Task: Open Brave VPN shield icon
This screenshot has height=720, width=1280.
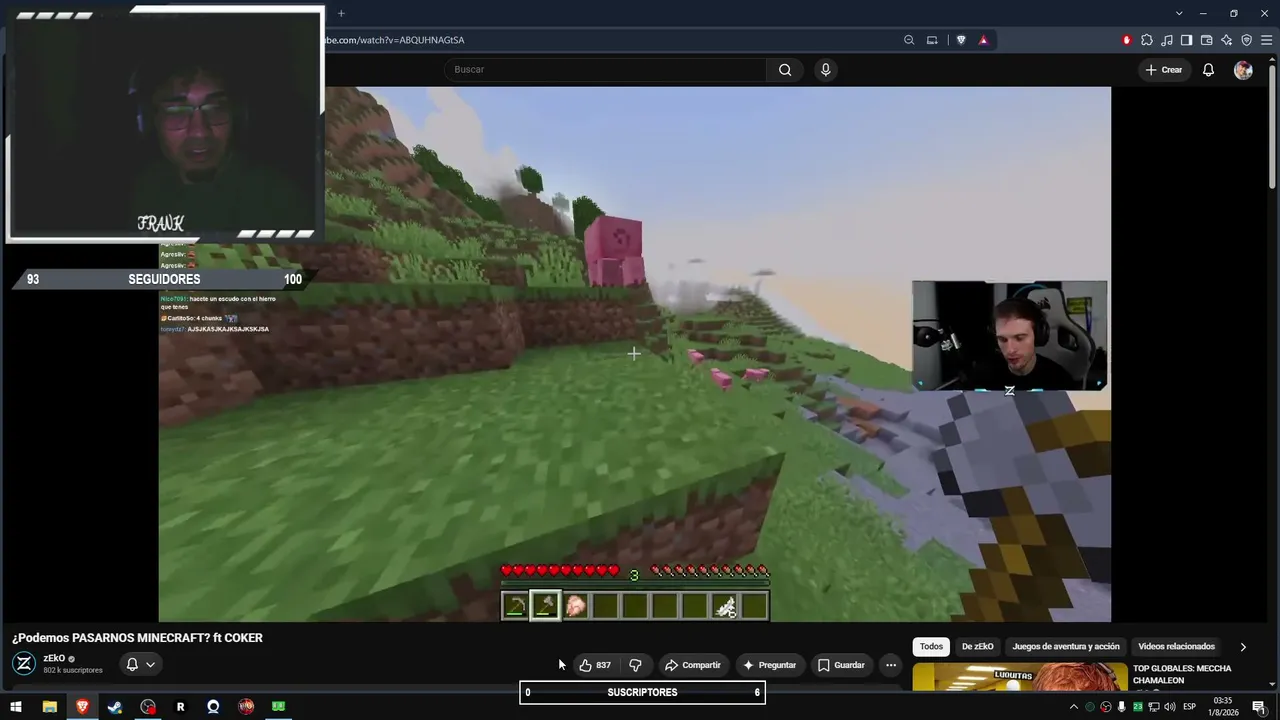Action: (x=1247, y=40)
